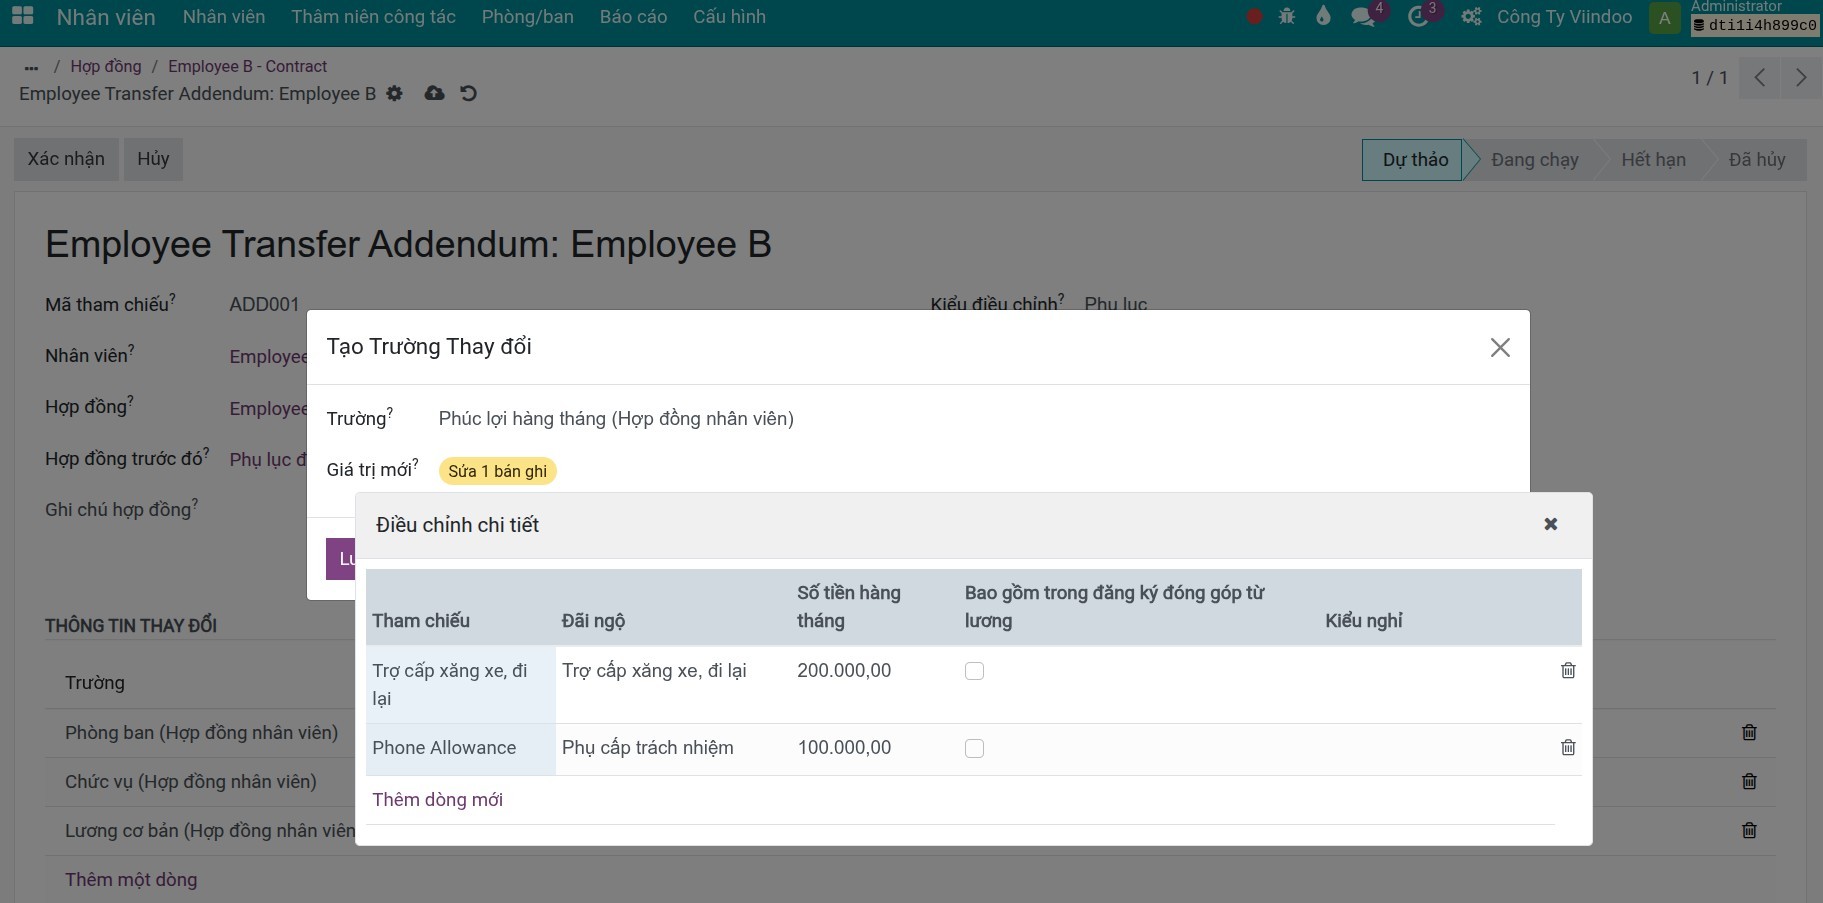Expand the breadcrumb ellipsis

click(31, 67)
